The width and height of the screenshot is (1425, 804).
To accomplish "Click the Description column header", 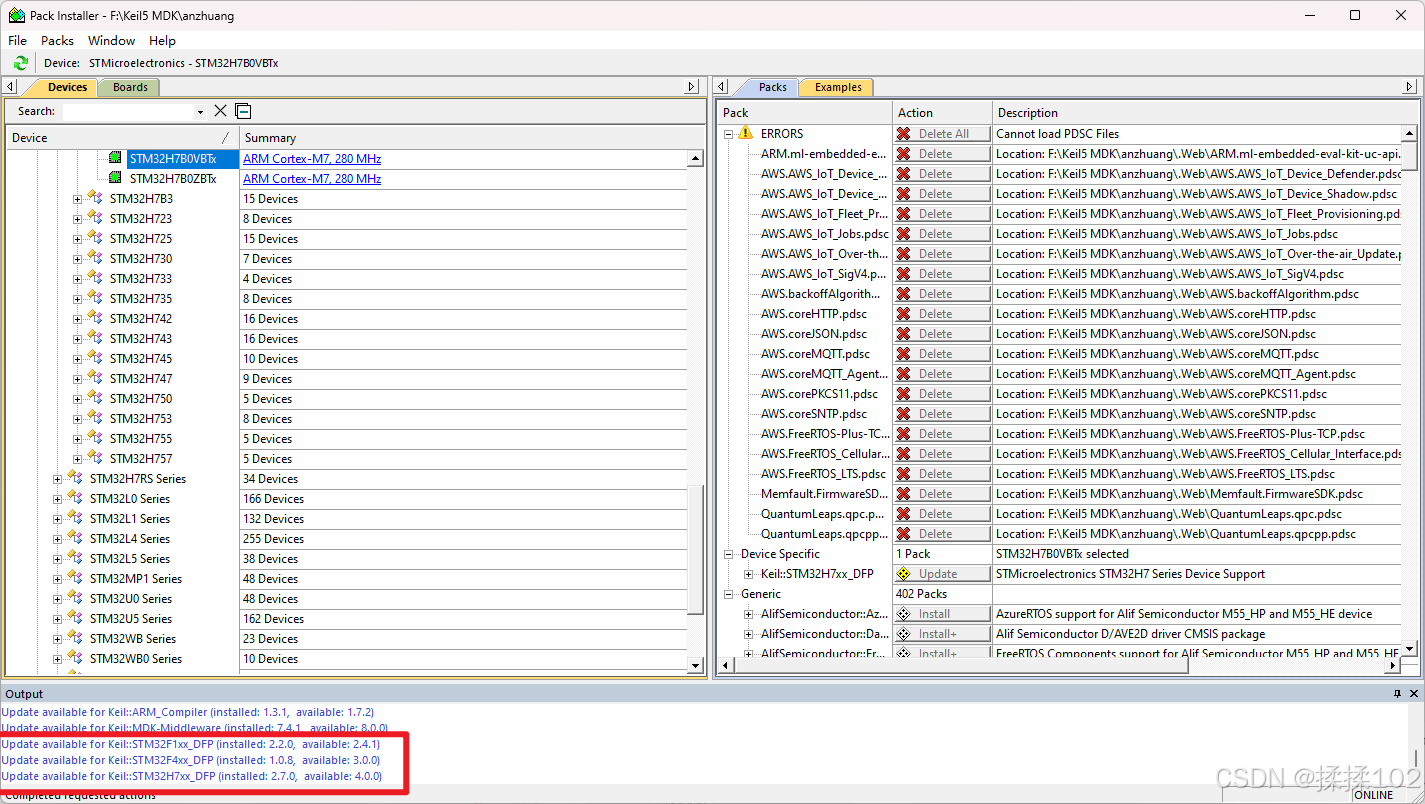I will click(x=1205, y=112).
